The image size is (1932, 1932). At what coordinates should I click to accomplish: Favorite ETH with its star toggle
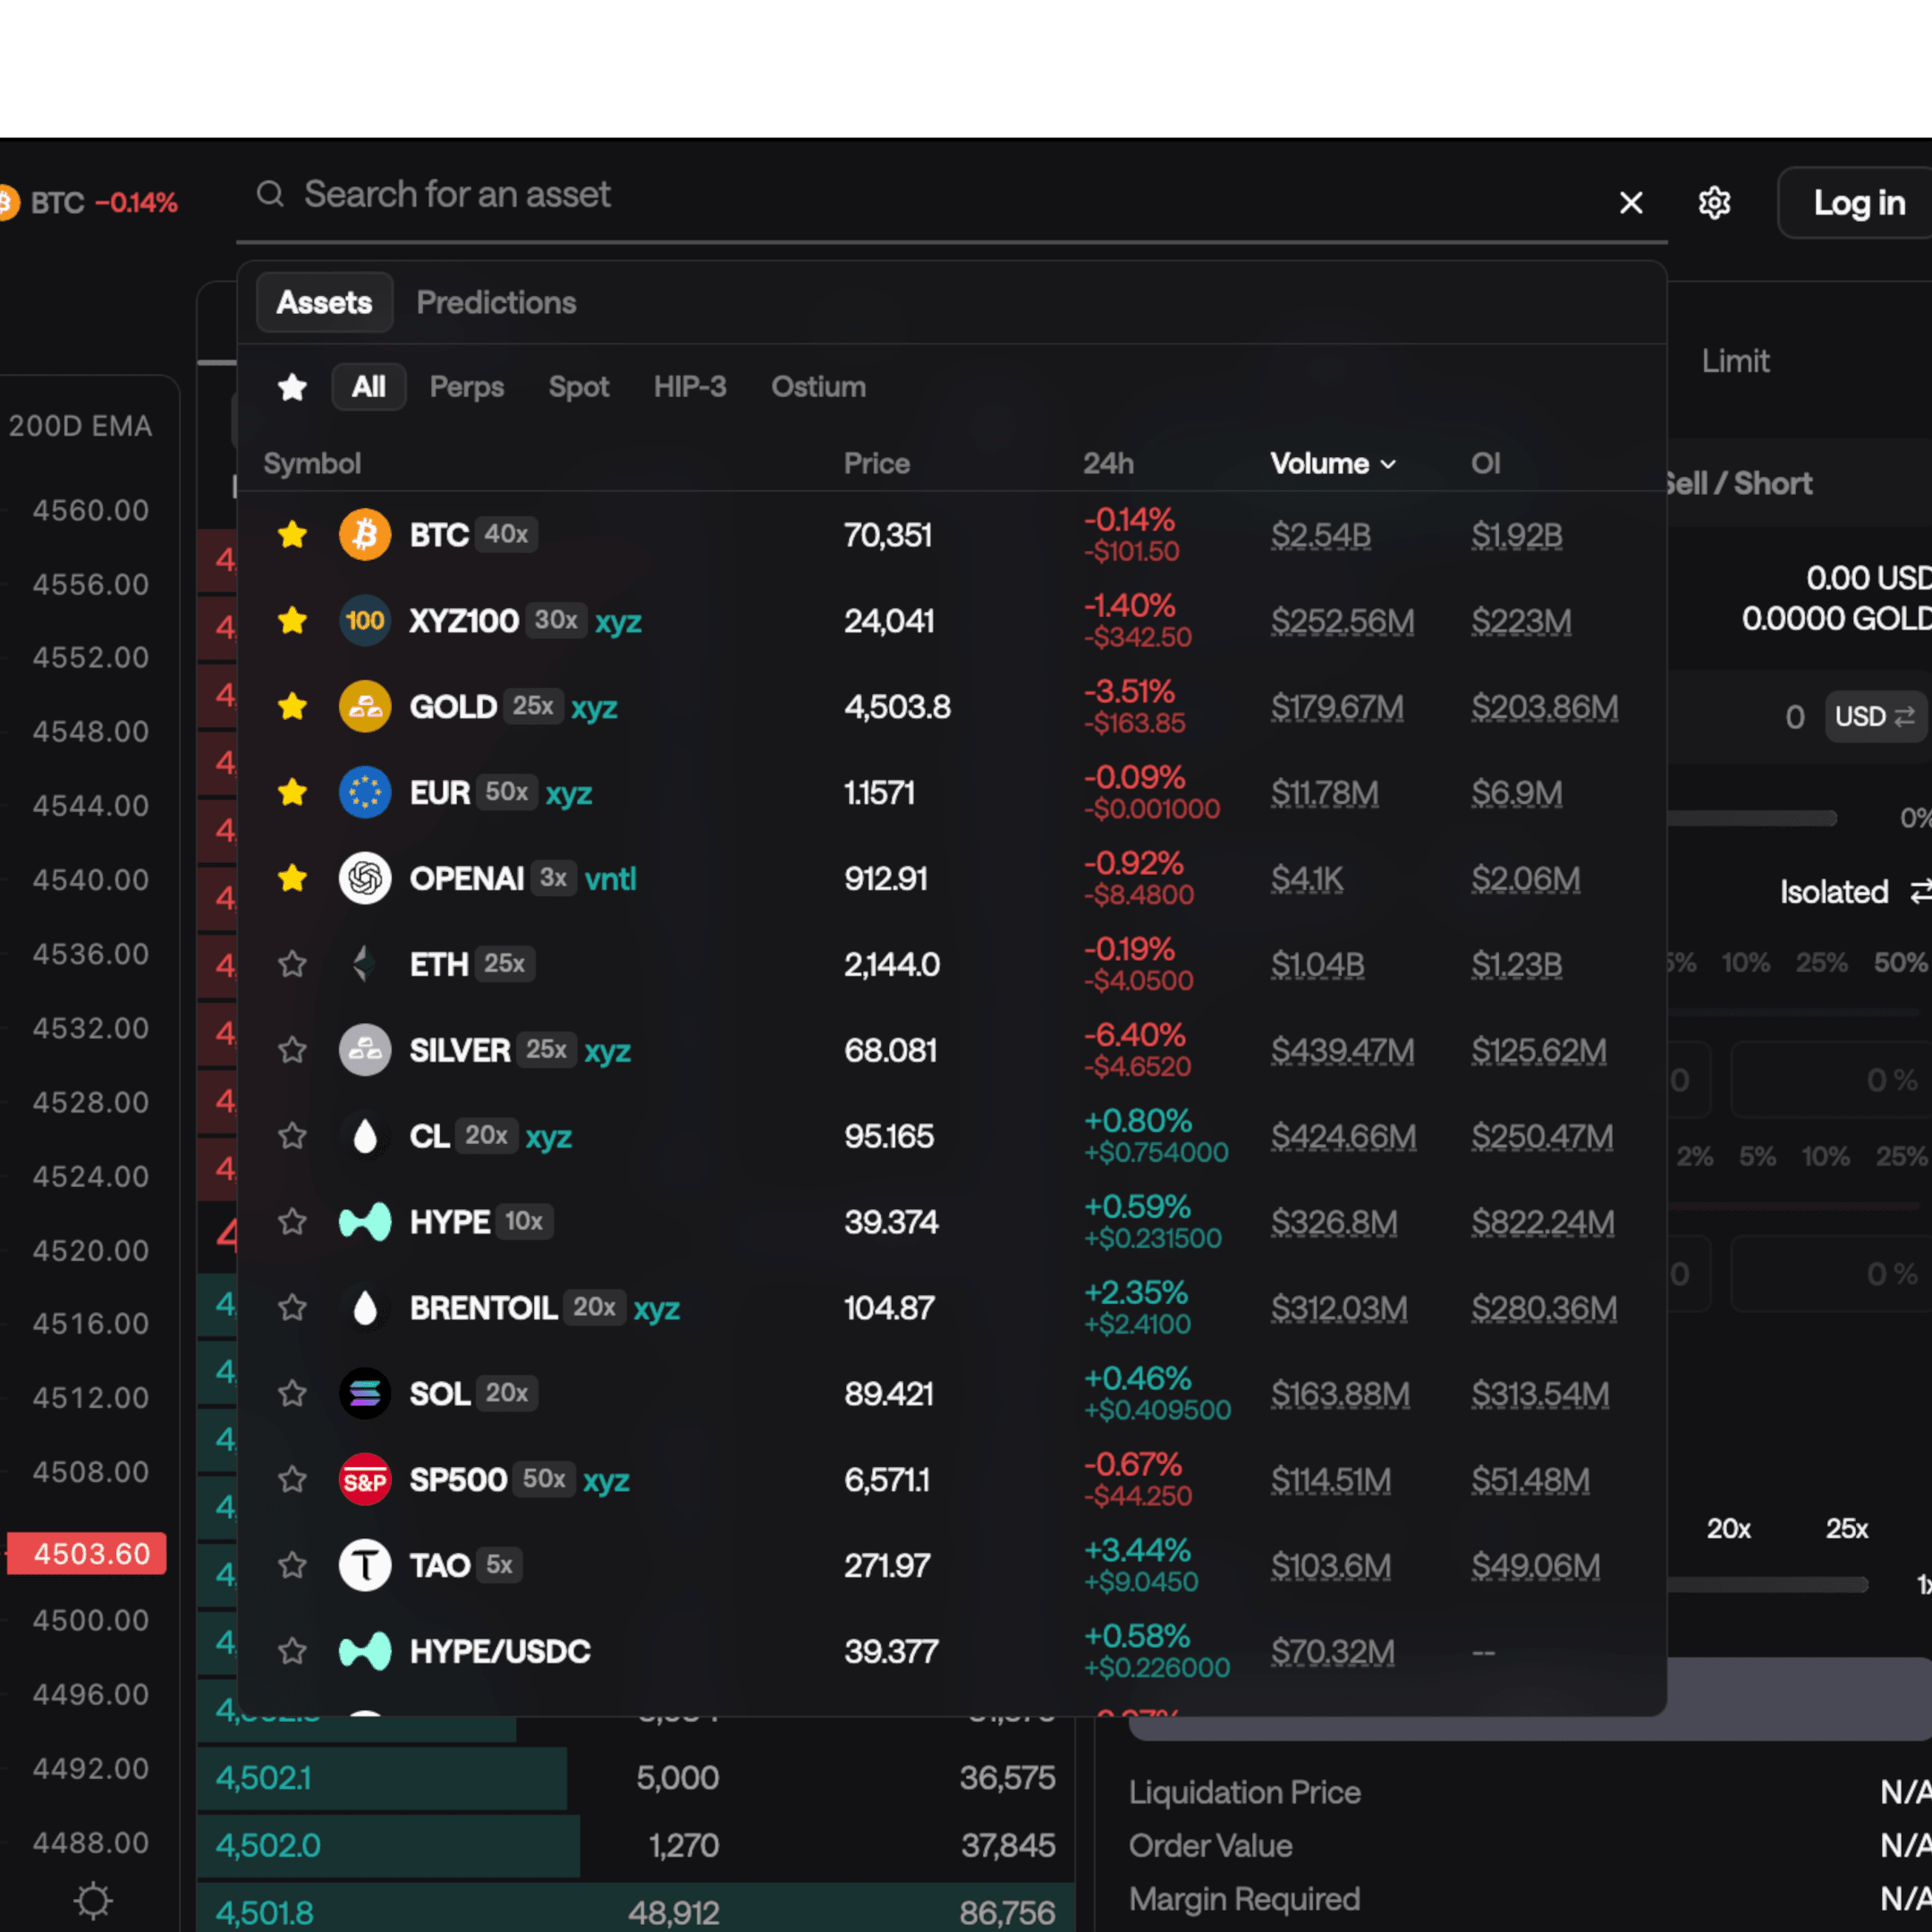[x=292, y=965]
